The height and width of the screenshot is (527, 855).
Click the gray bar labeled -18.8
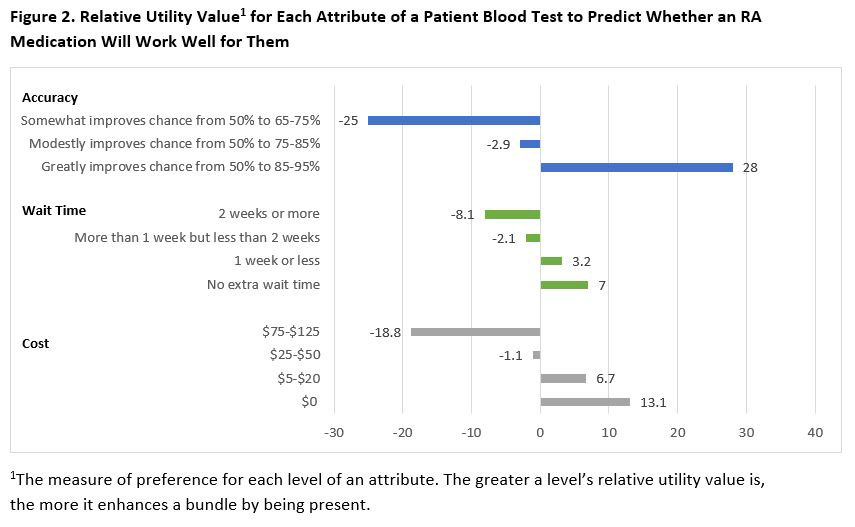click(475, 332)
